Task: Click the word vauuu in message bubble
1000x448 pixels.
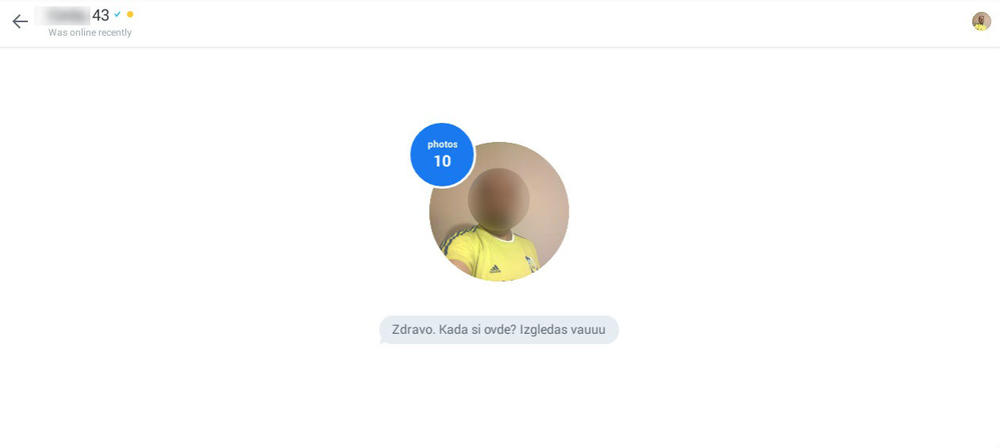Action: point(586,331)
